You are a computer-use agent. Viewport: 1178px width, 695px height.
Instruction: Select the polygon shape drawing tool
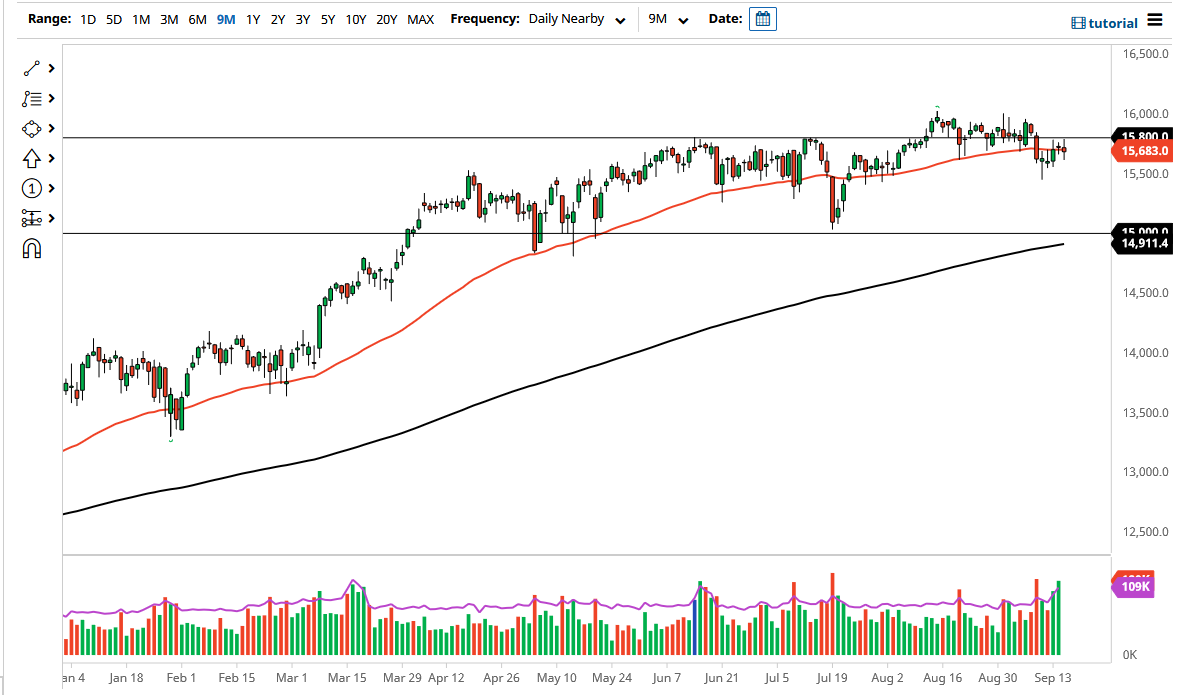(x=30, y=128)
